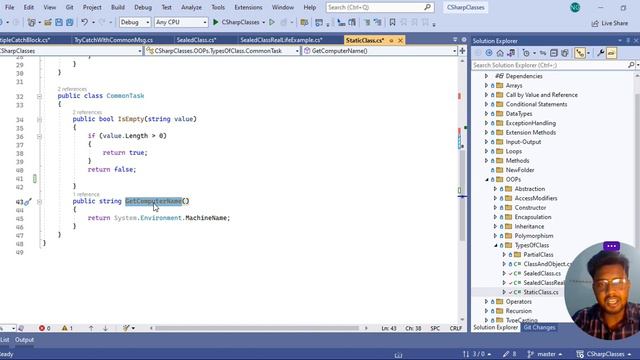Open the master branch dropdown in status bar
Image resolution: width=640 pixels, height=360 pixels.
tap(545, 354)
